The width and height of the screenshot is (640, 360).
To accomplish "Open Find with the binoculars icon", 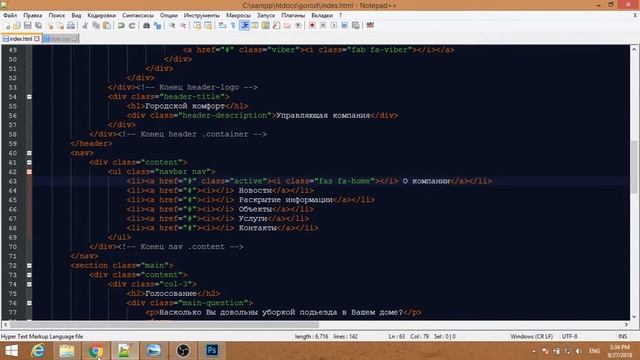I will point(146,25).
